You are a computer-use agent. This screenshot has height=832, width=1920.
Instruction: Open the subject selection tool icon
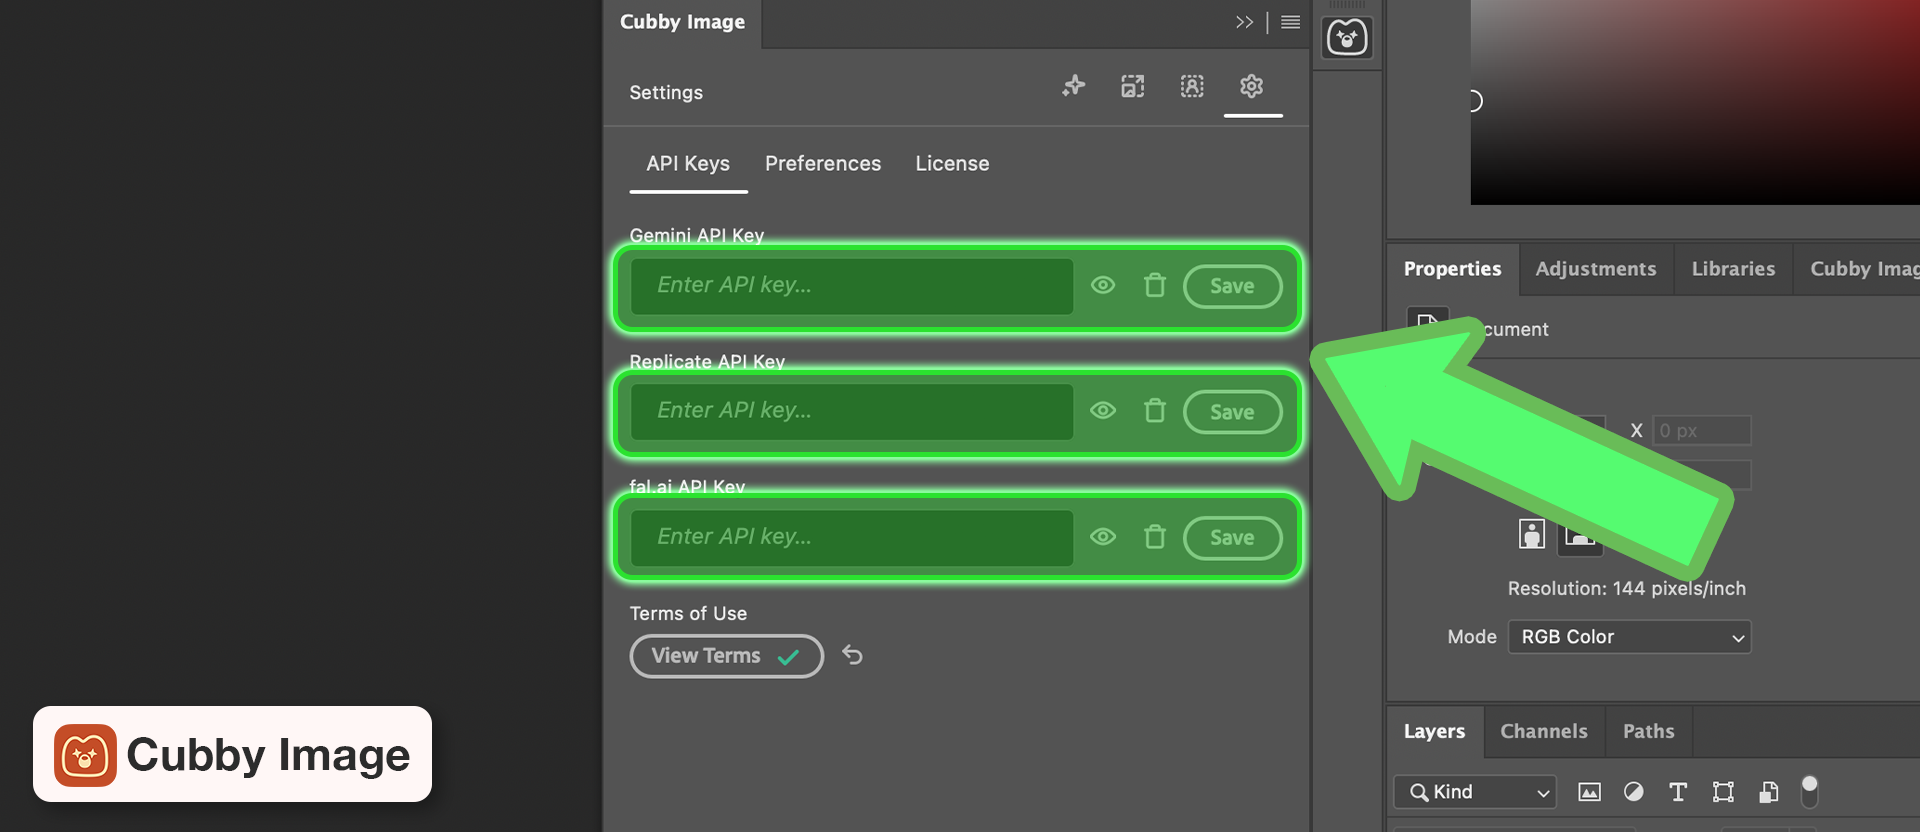(1192, 87)
